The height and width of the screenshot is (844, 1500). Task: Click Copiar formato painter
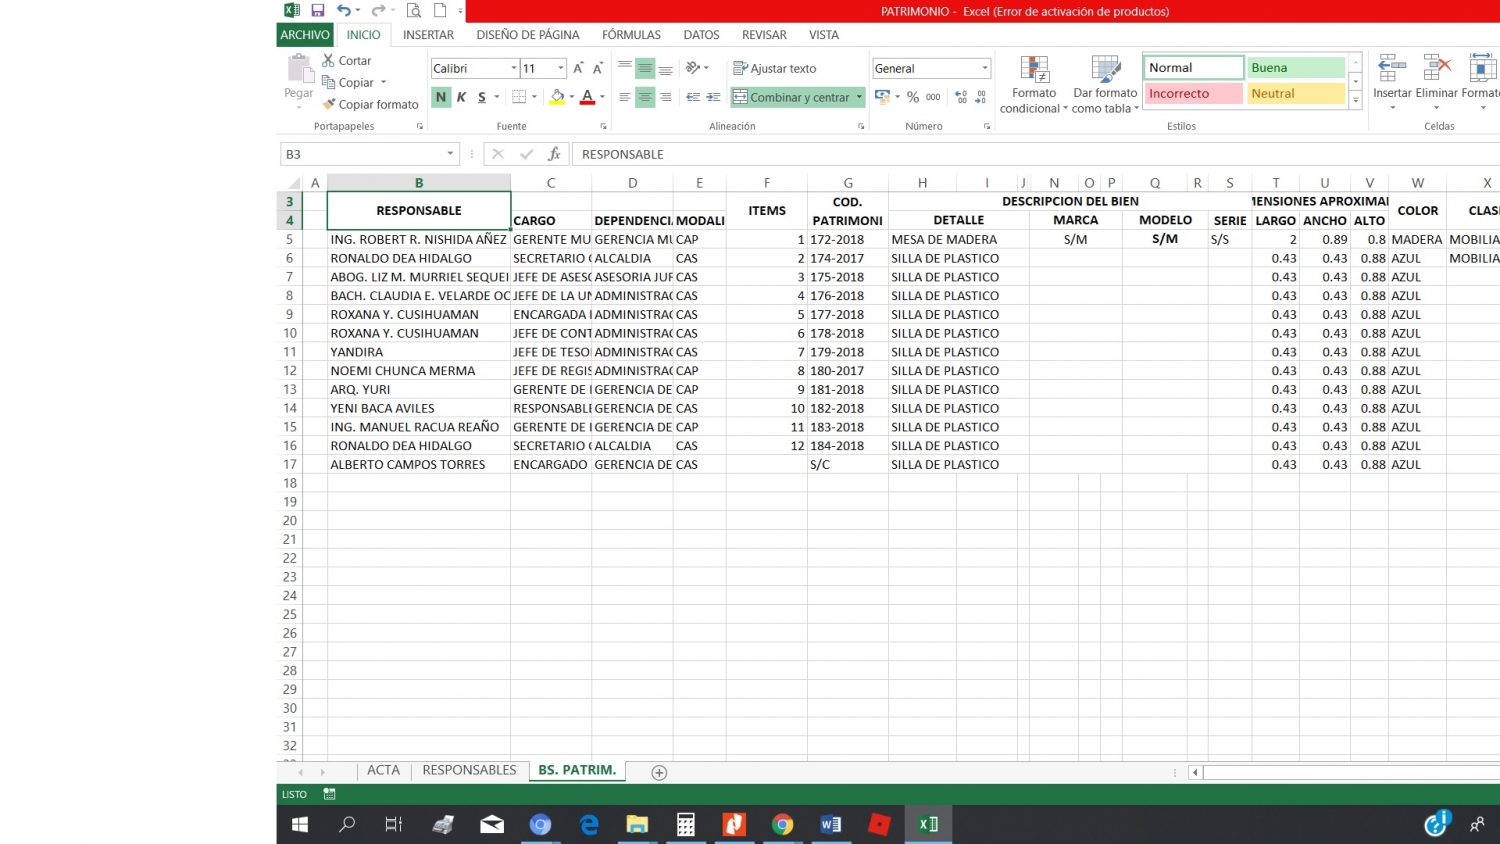coord(370,104)
